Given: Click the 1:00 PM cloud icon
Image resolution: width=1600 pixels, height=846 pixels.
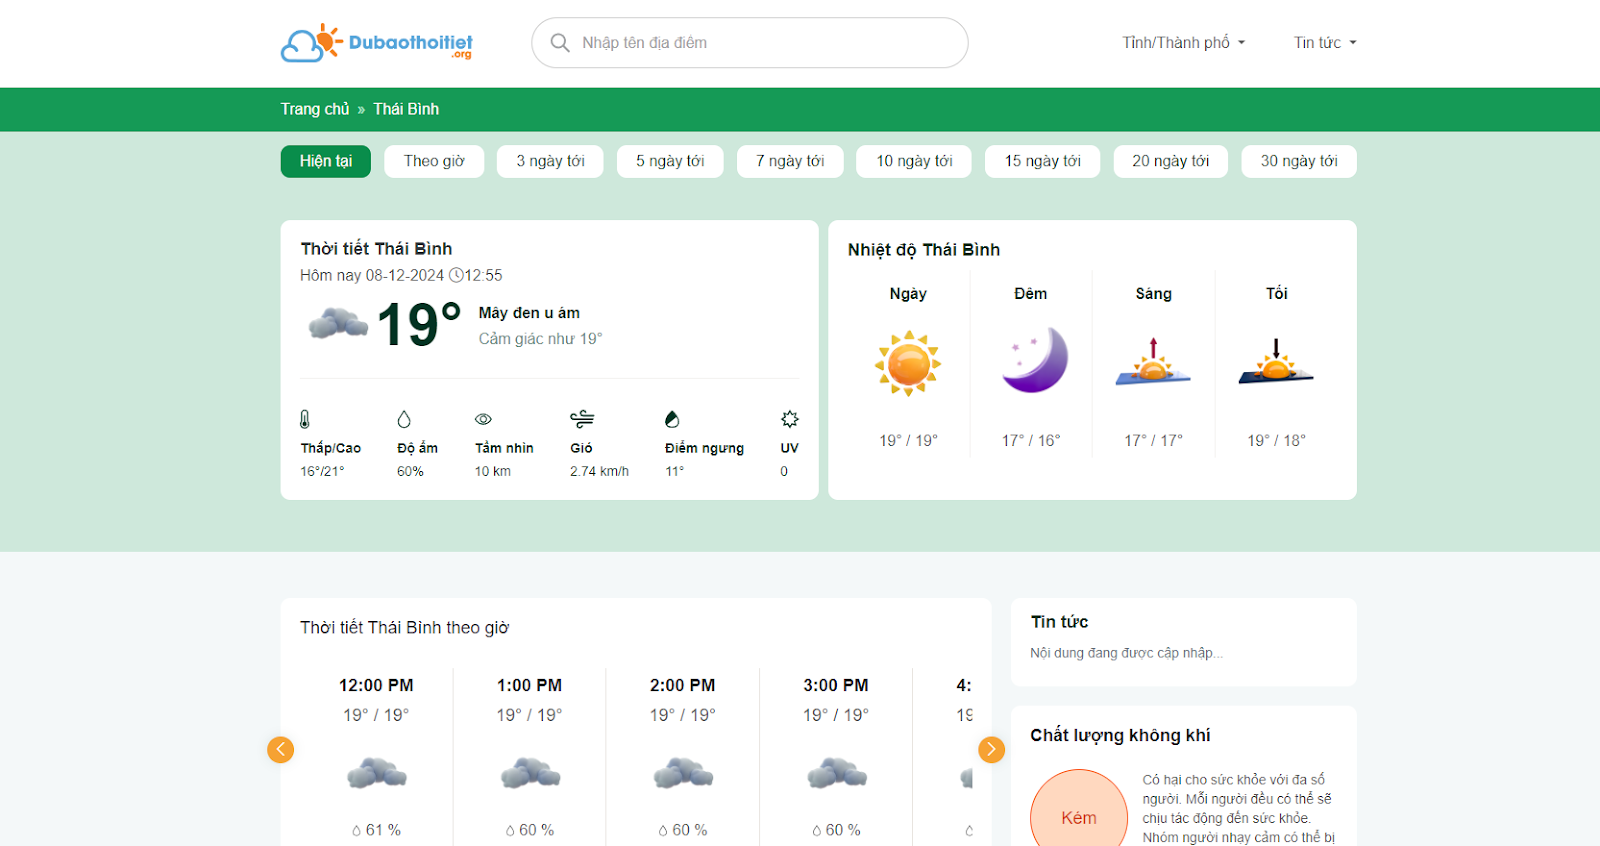Looking at the screenshot, I should coord(530,773).
